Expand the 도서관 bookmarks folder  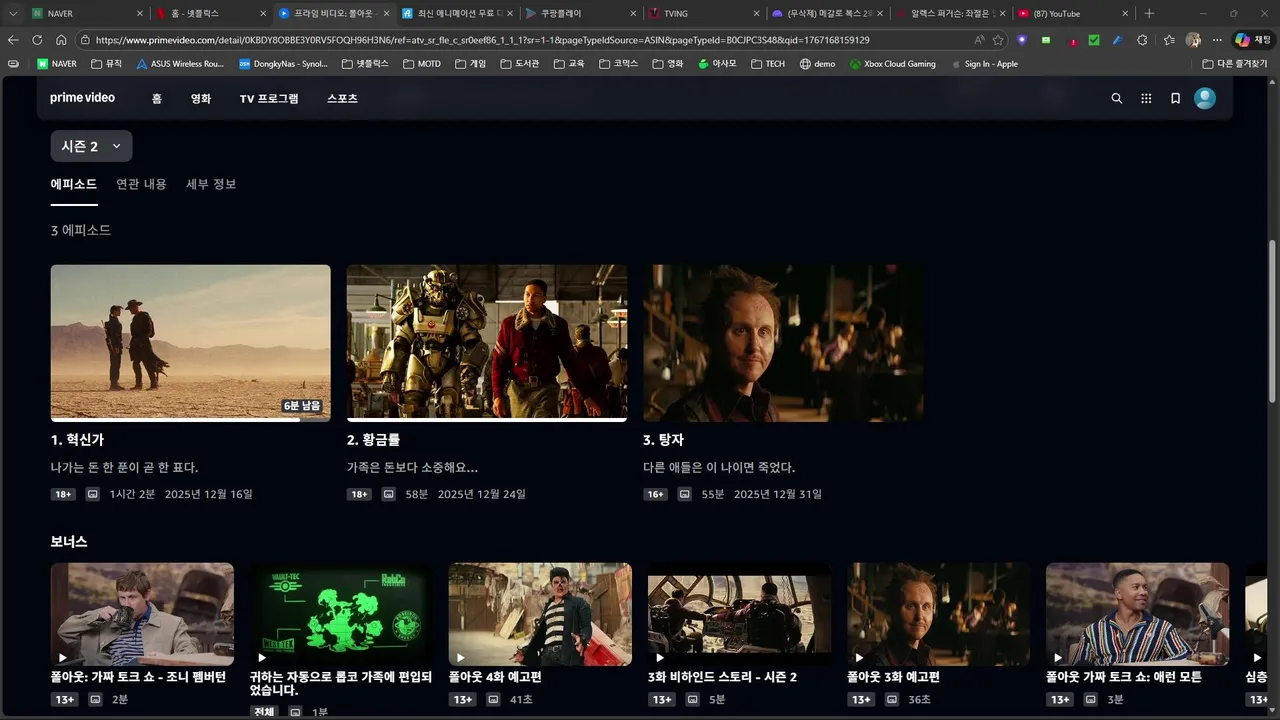pyautogui.click(x=521, y=64)
